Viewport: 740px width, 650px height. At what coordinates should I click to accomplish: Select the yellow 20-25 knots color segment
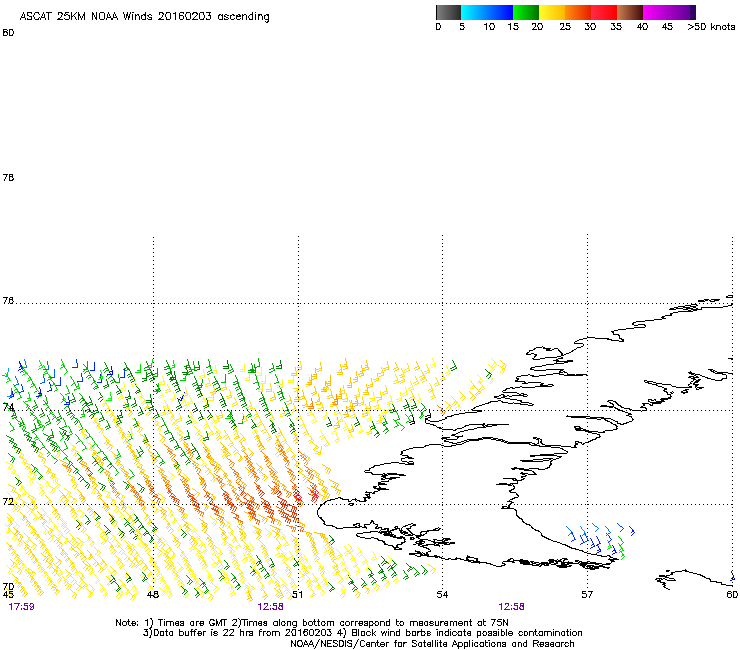(552, 12)
